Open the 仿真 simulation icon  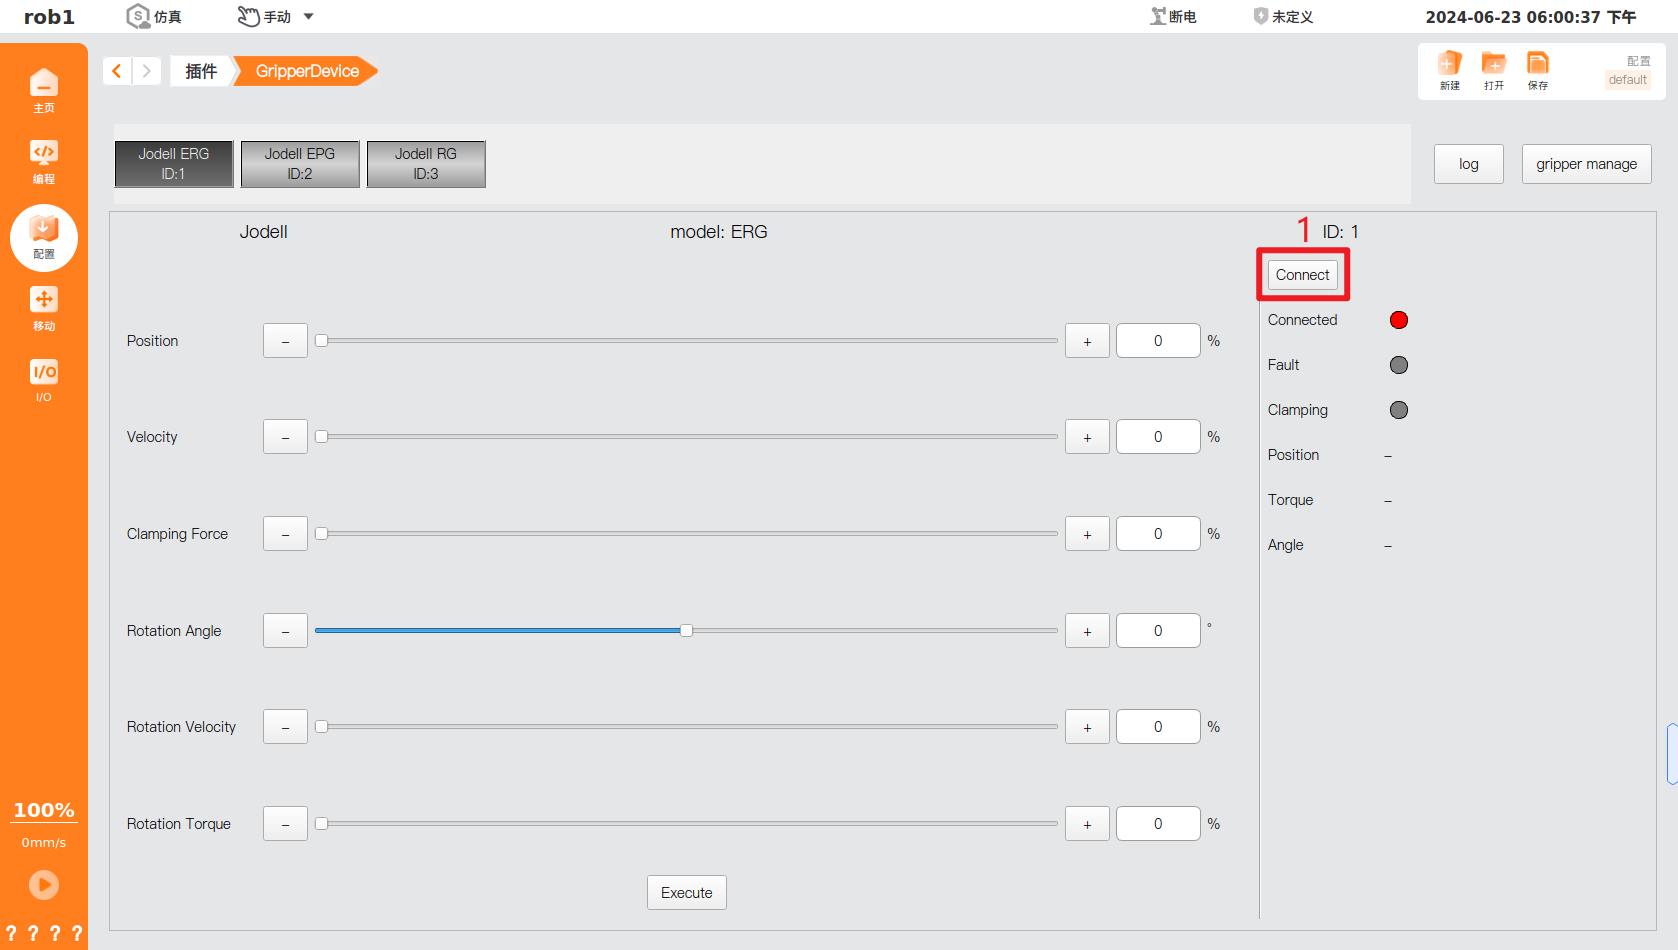(152, 16)
